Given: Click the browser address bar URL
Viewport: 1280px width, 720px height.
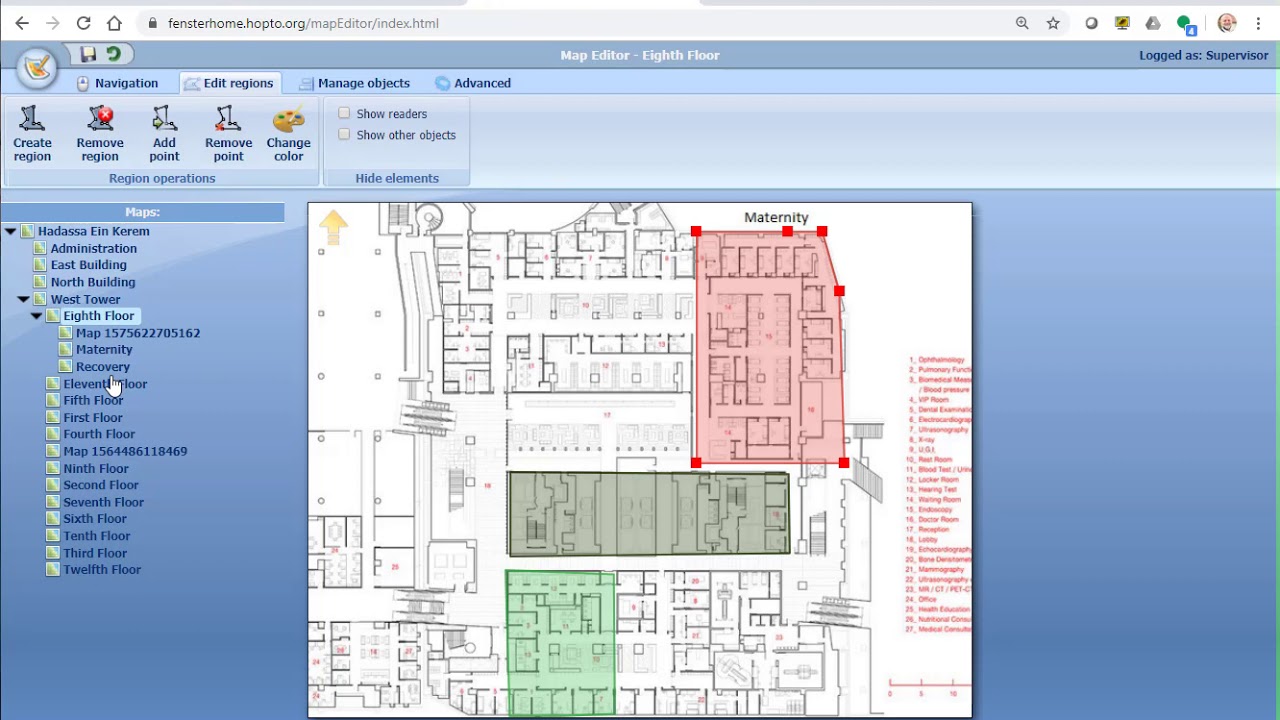Looking at the screenshot, I should click(303, 23).
